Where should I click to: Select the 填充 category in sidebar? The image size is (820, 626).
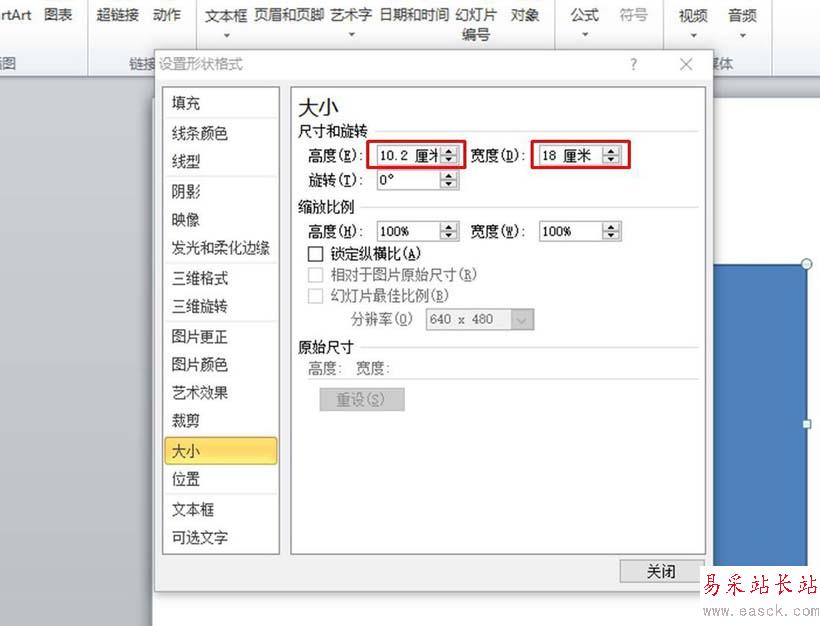[x=186, y=103]
